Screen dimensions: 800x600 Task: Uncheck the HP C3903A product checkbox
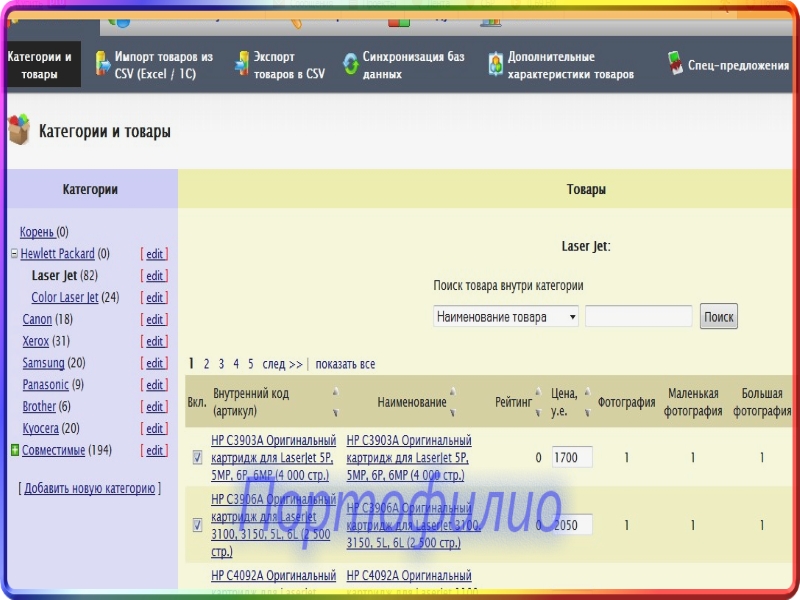pos(197,457)
